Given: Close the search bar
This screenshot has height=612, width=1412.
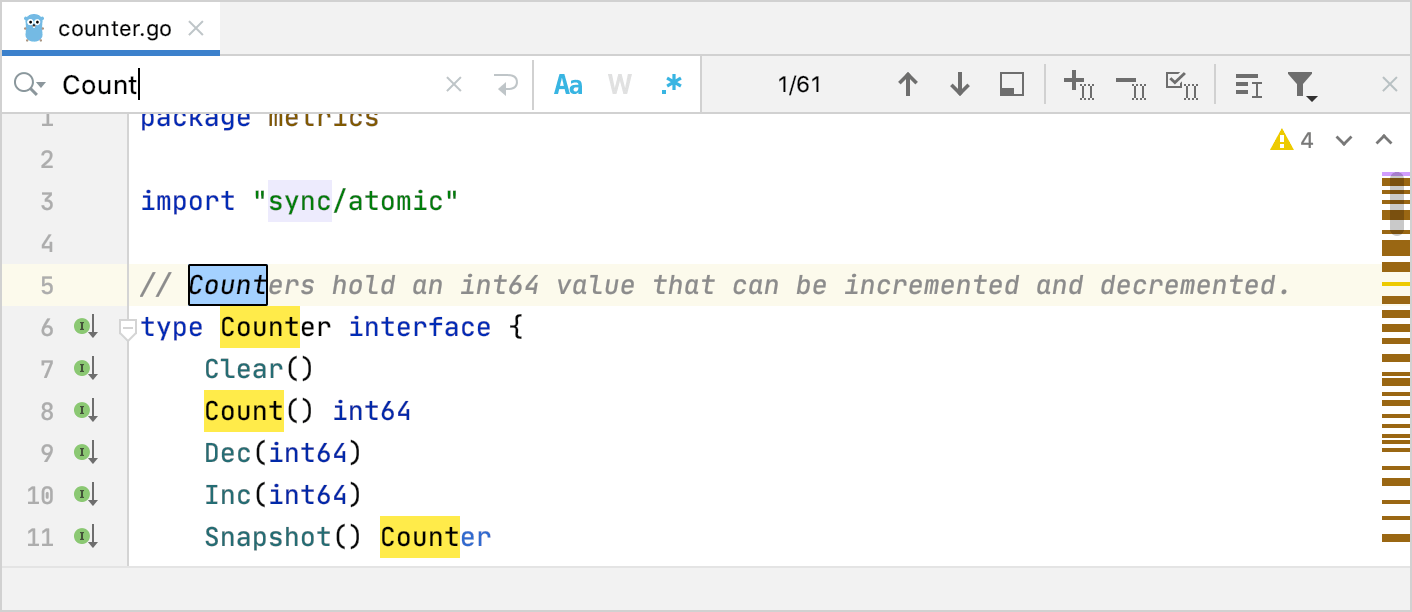Looking at the screenshot, I should point(1389,84).
